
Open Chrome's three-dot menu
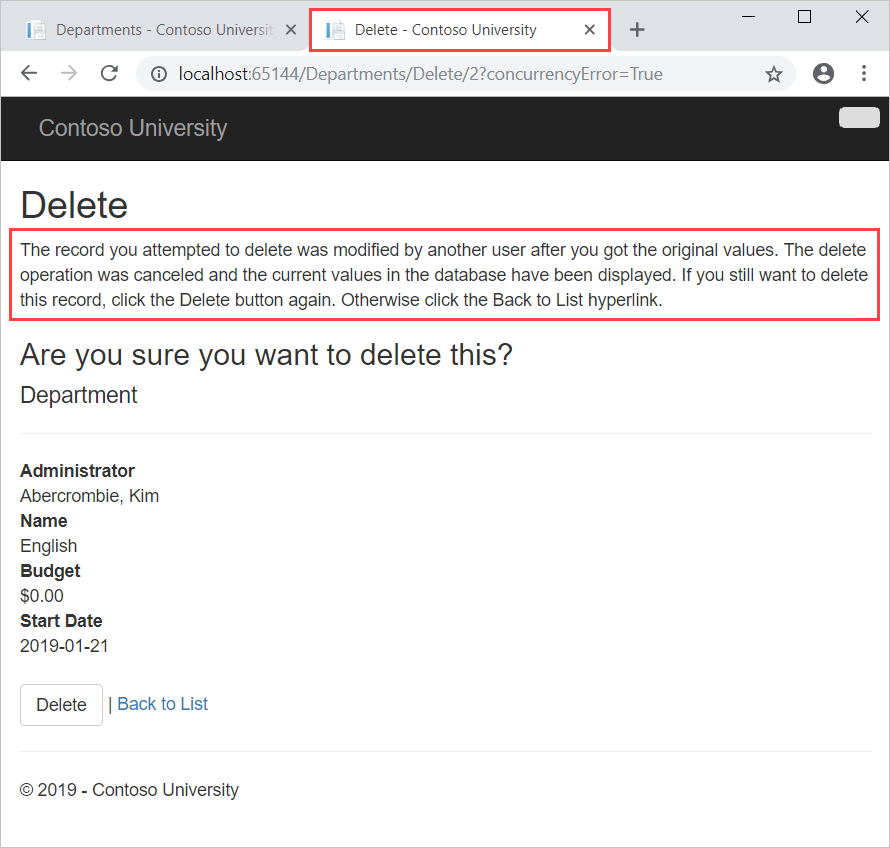(x=864, y=73)
